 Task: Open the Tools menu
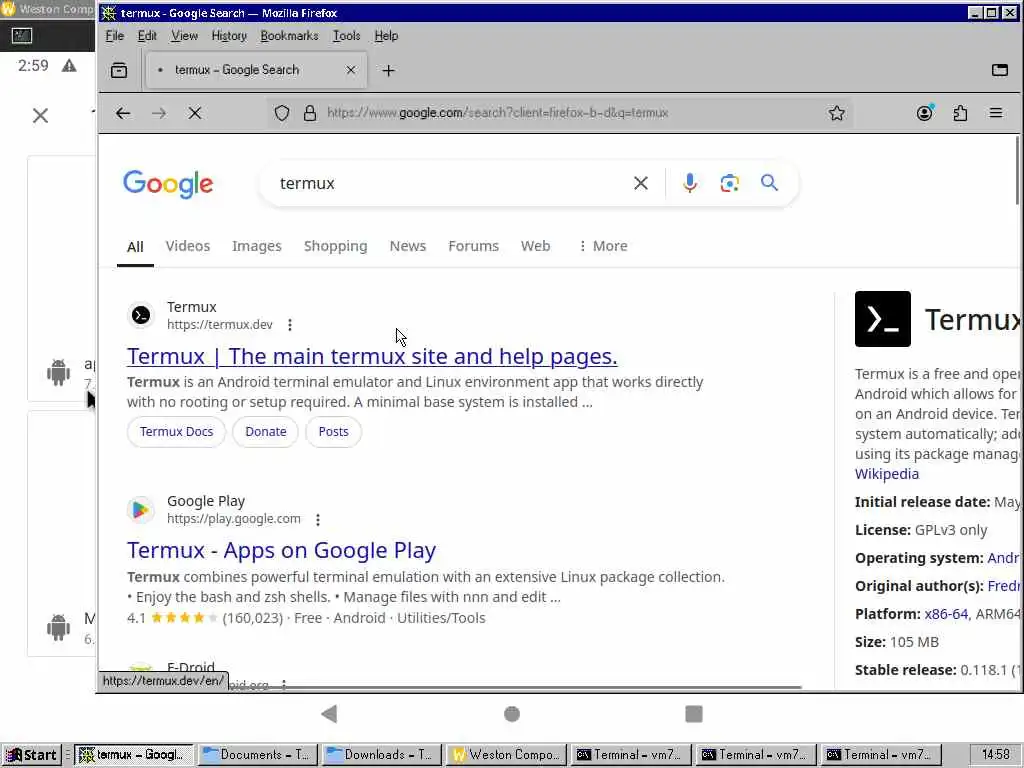[x=346, y=36]
